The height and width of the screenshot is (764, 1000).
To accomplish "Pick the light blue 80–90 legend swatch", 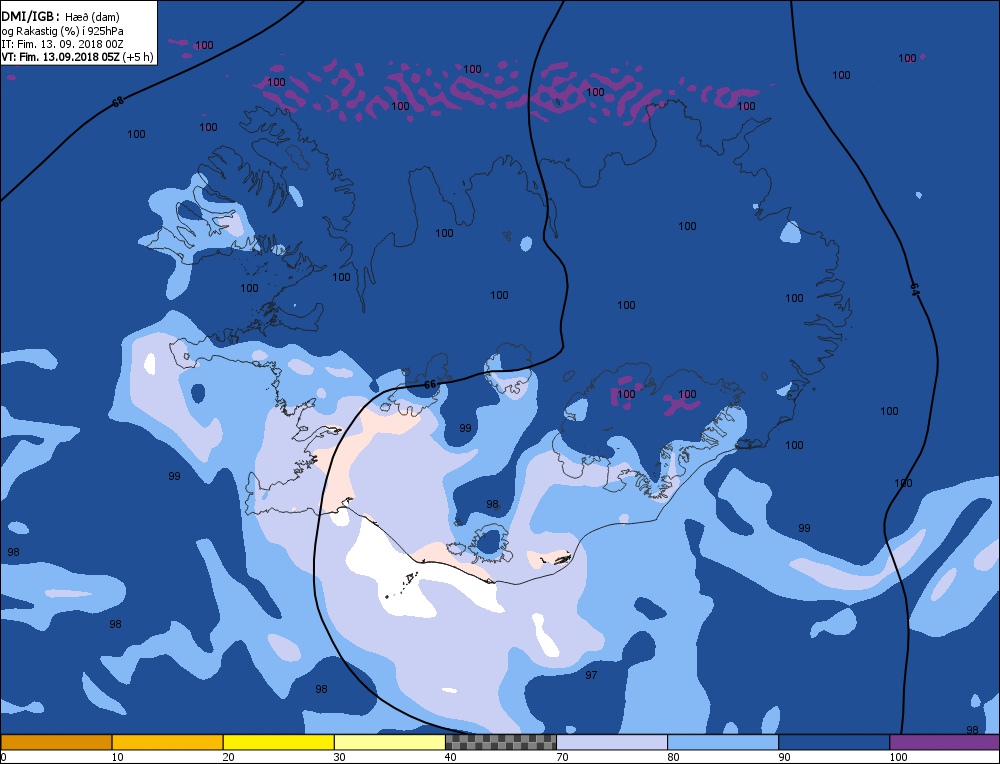I will (x=723, y=742).
